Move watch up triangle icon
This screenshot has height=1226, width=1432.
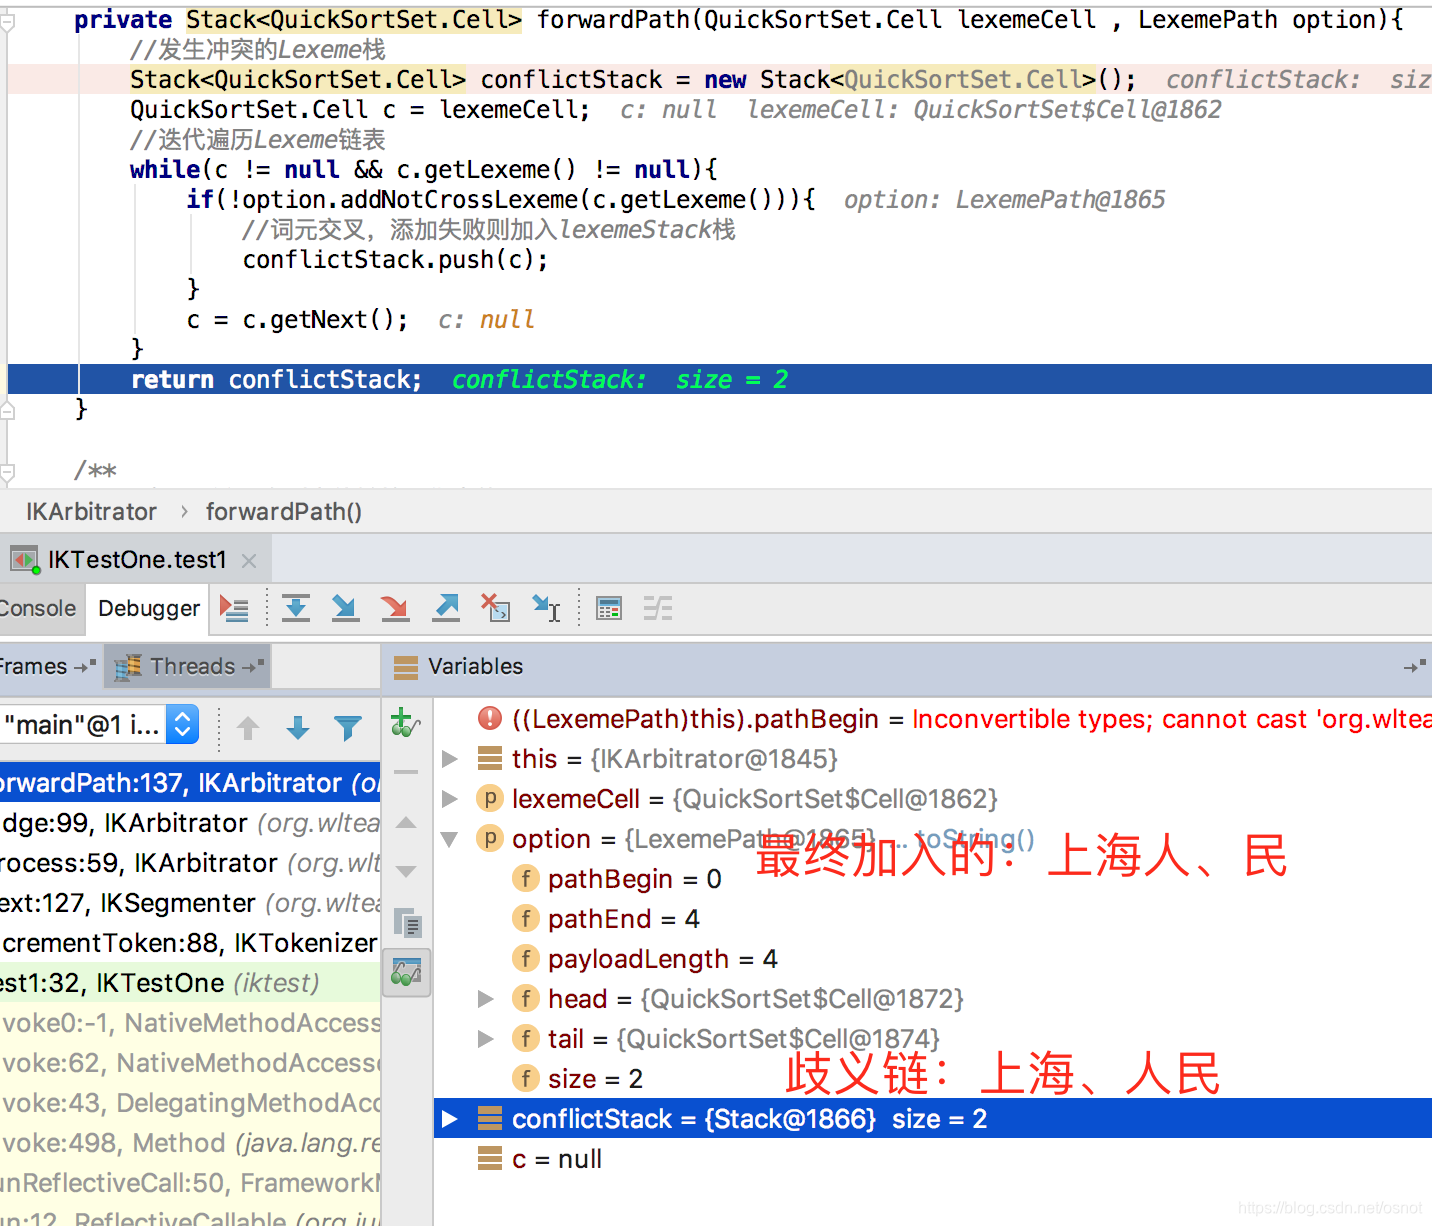pyautogui.click(x=406, y=822)
